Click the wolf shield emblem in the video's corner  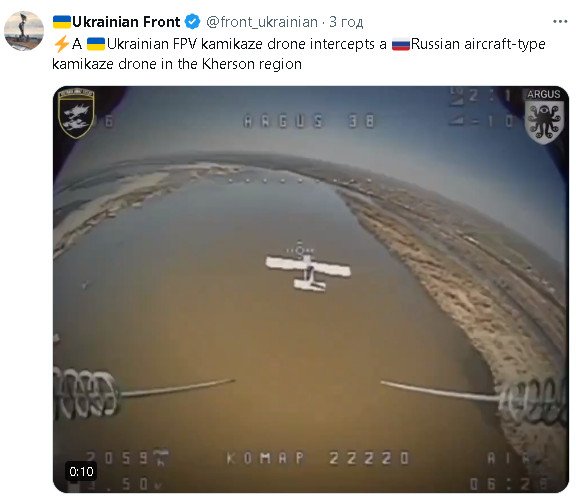pyautogui.click(x=76, y=113)
